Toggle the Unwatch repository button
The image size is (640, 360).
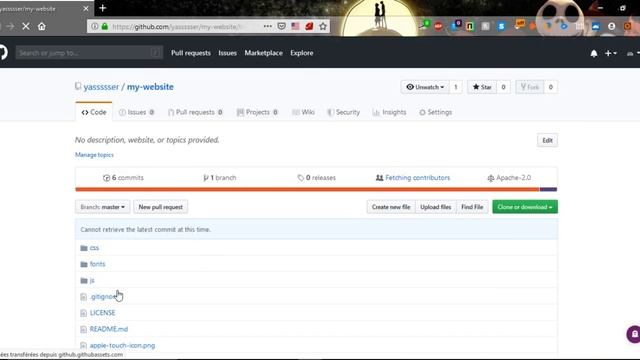click(425, 87)
